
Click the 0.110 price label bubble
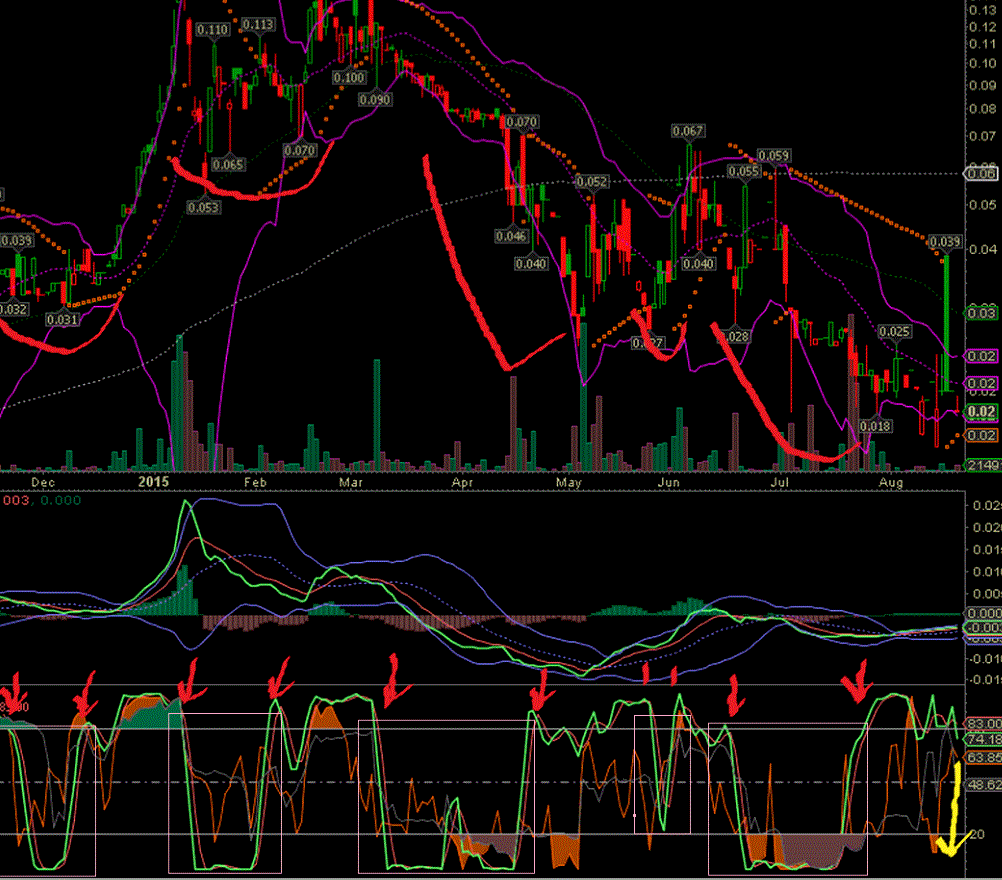coord(212,30)
